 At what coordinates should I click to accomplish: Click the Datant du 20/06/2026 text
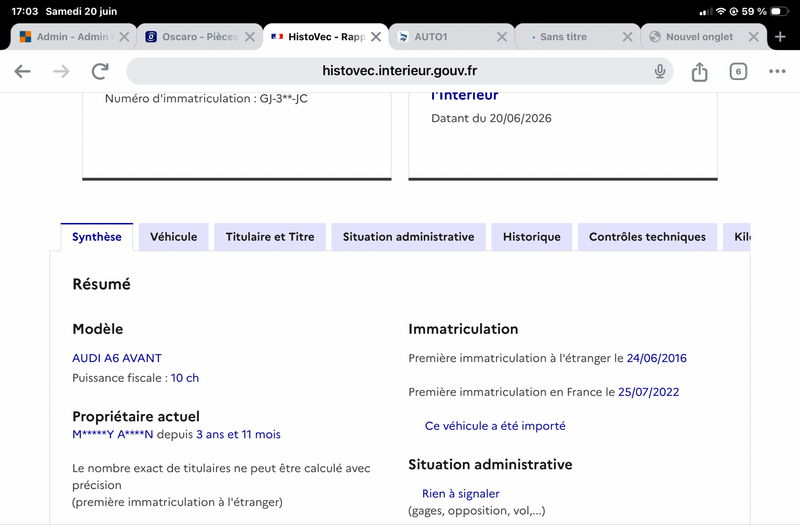pyautogui.click(x=491, y=118)
